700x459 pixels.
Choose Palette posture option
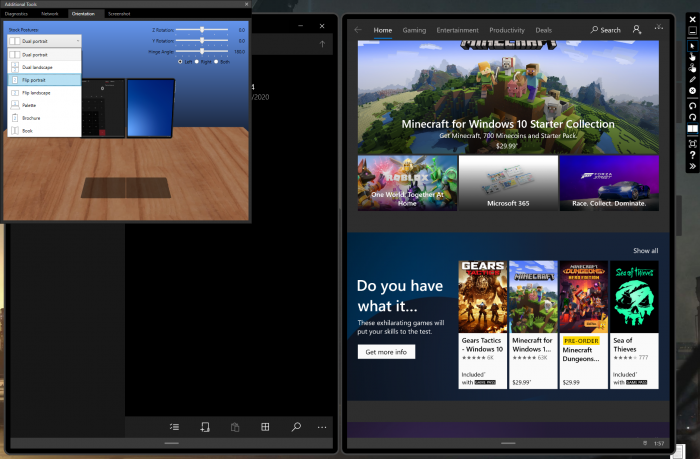pyautogui.click(x=45, y=105)
